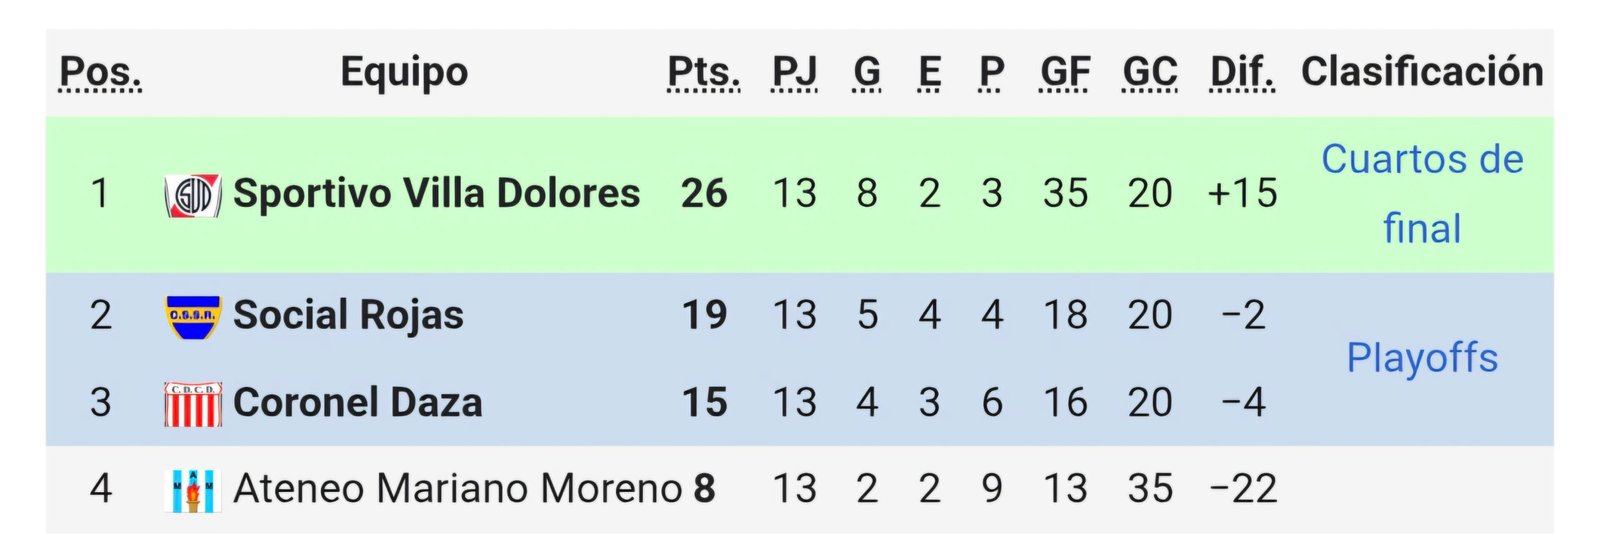
Task: Click the Pts. column header abbreviation
Action: coord(704,72)
